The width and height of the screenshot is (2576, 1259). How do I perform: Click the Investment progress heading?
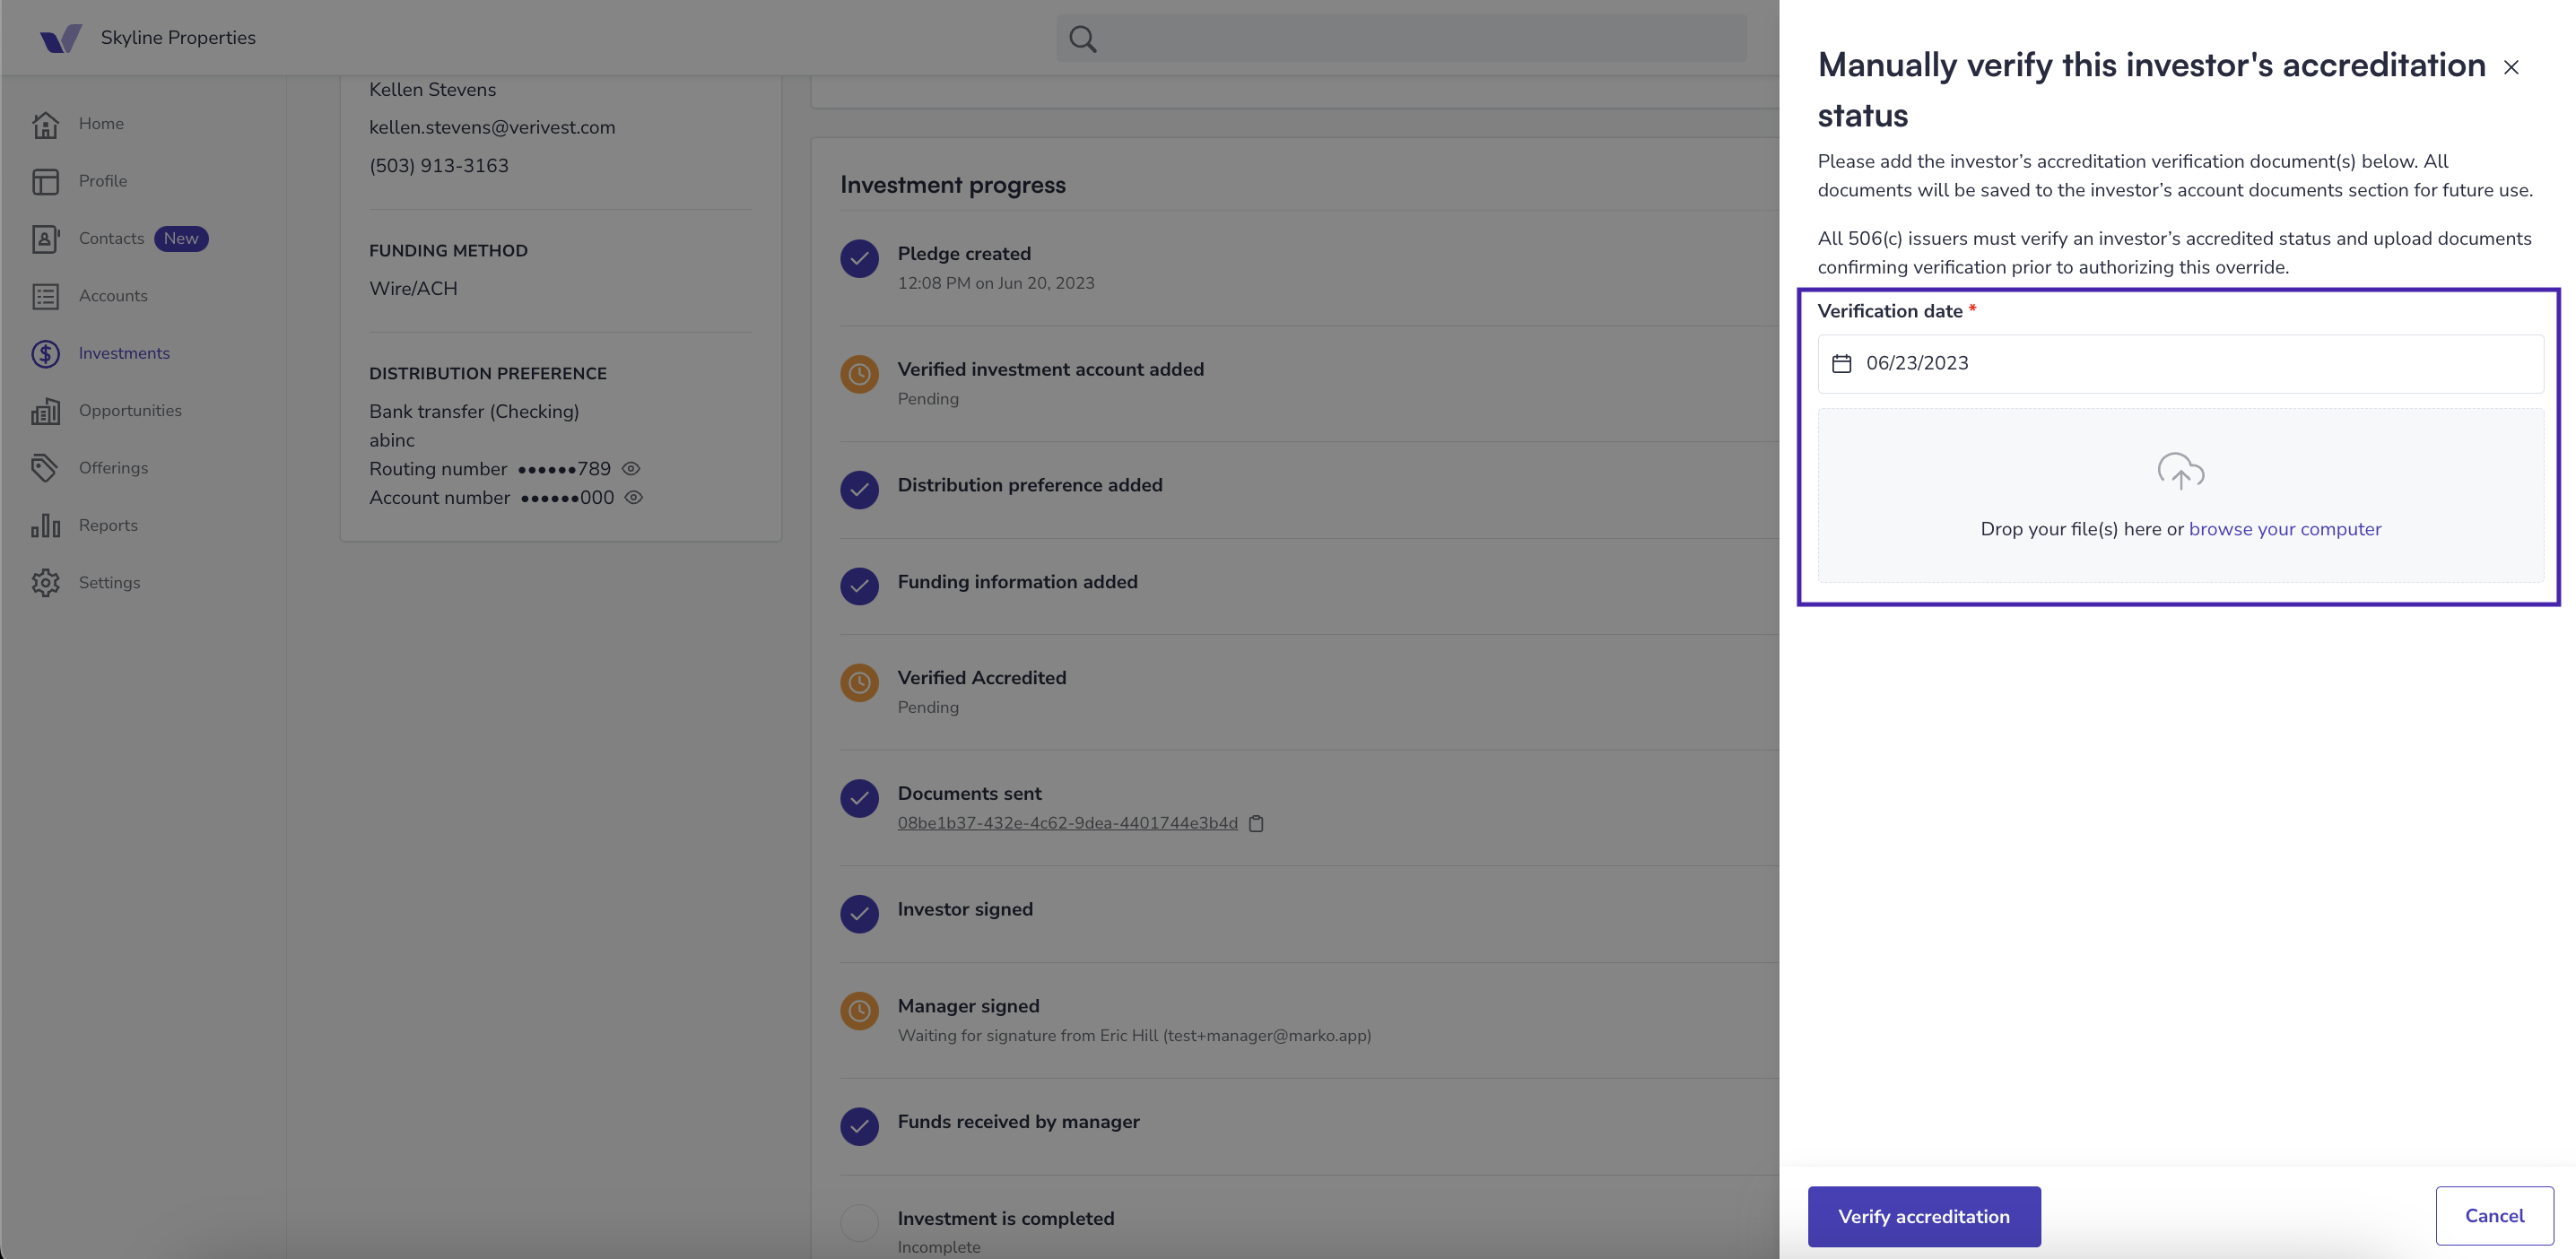click(953, 185)
